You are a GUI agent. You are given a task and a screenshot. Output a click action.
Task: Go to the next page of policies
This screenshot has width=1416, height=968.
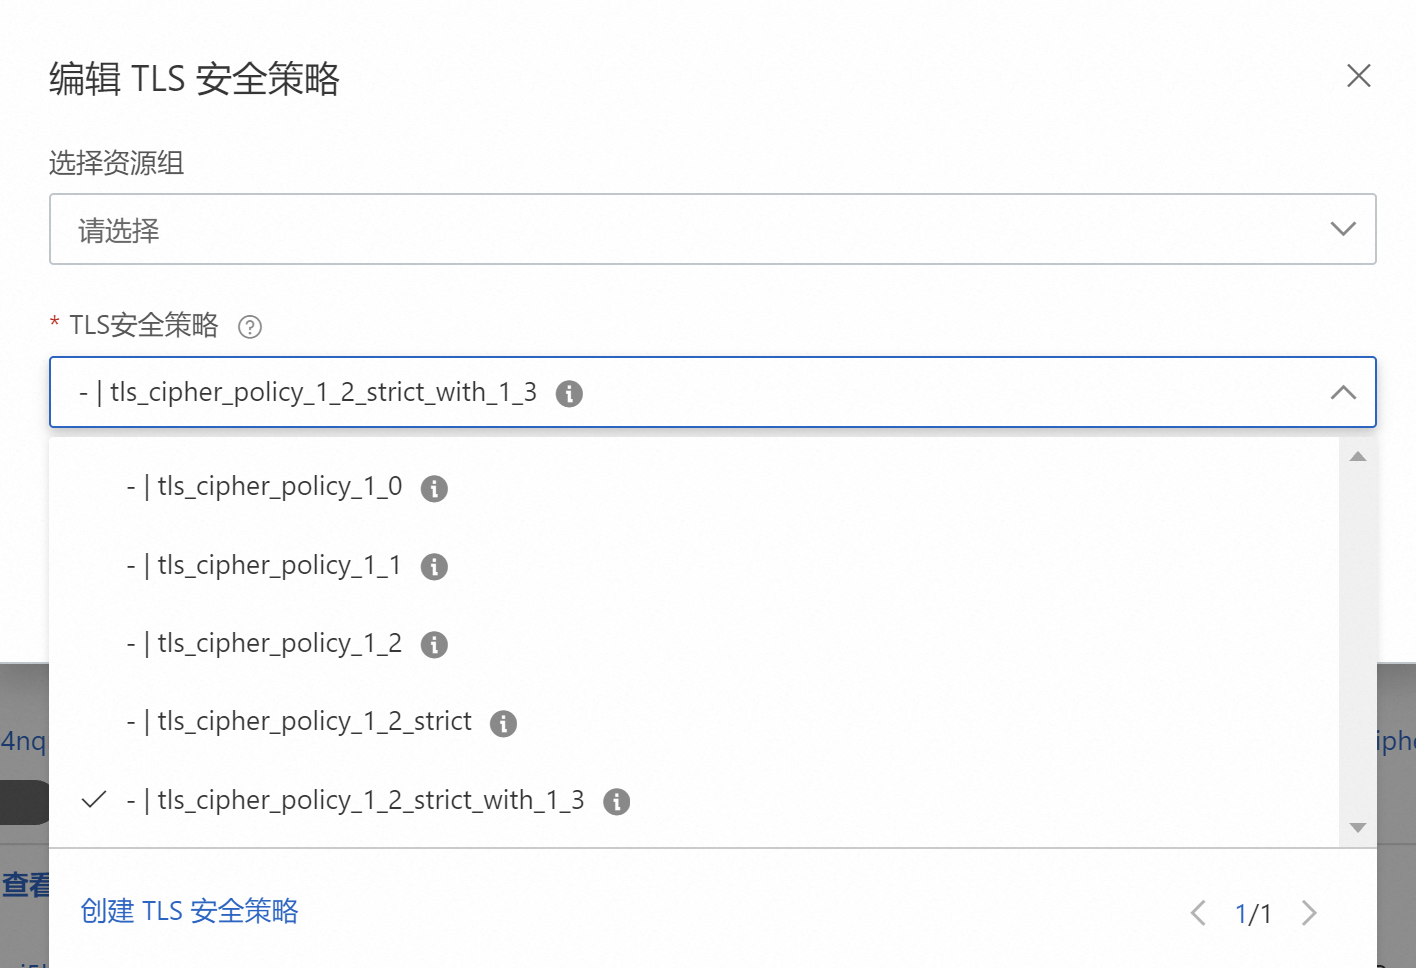pos(1309,913)
